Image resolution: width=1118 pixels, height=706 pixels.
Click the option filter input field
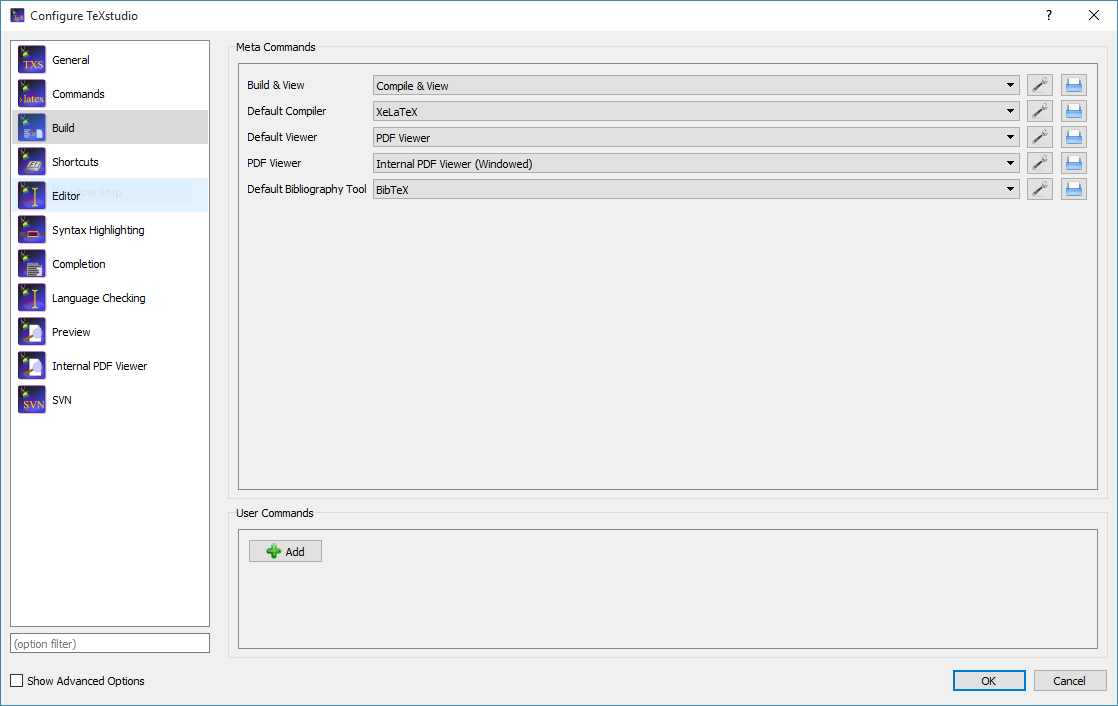pyautogui.click(x=110, y=643)
